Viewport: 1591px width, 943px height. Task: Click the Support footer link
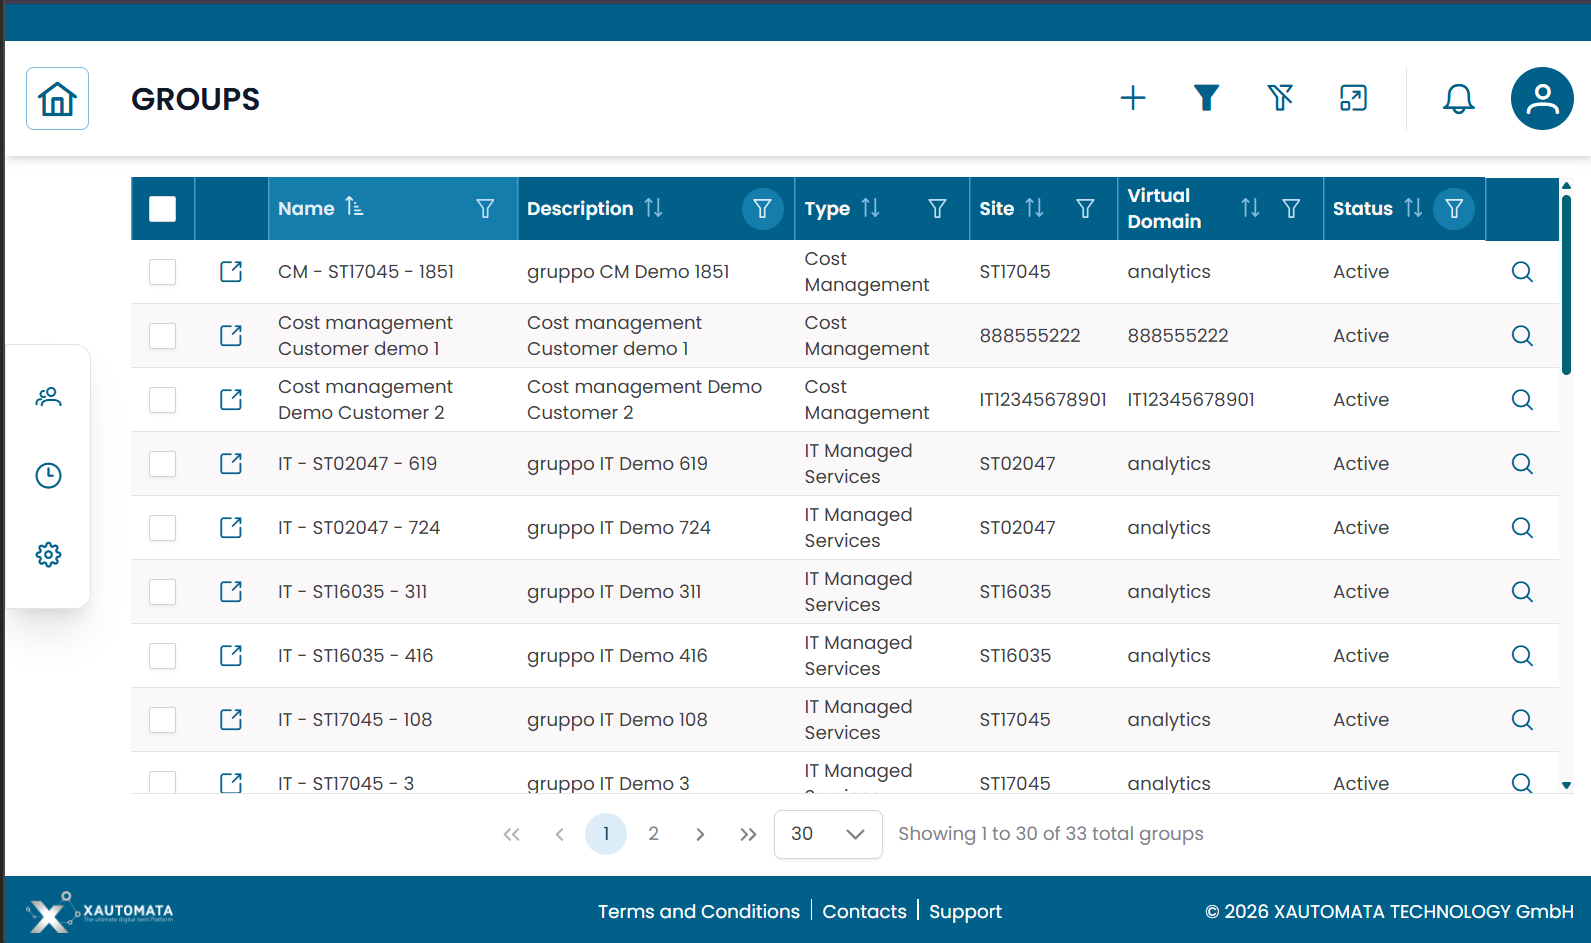click(x=964, y=911)
